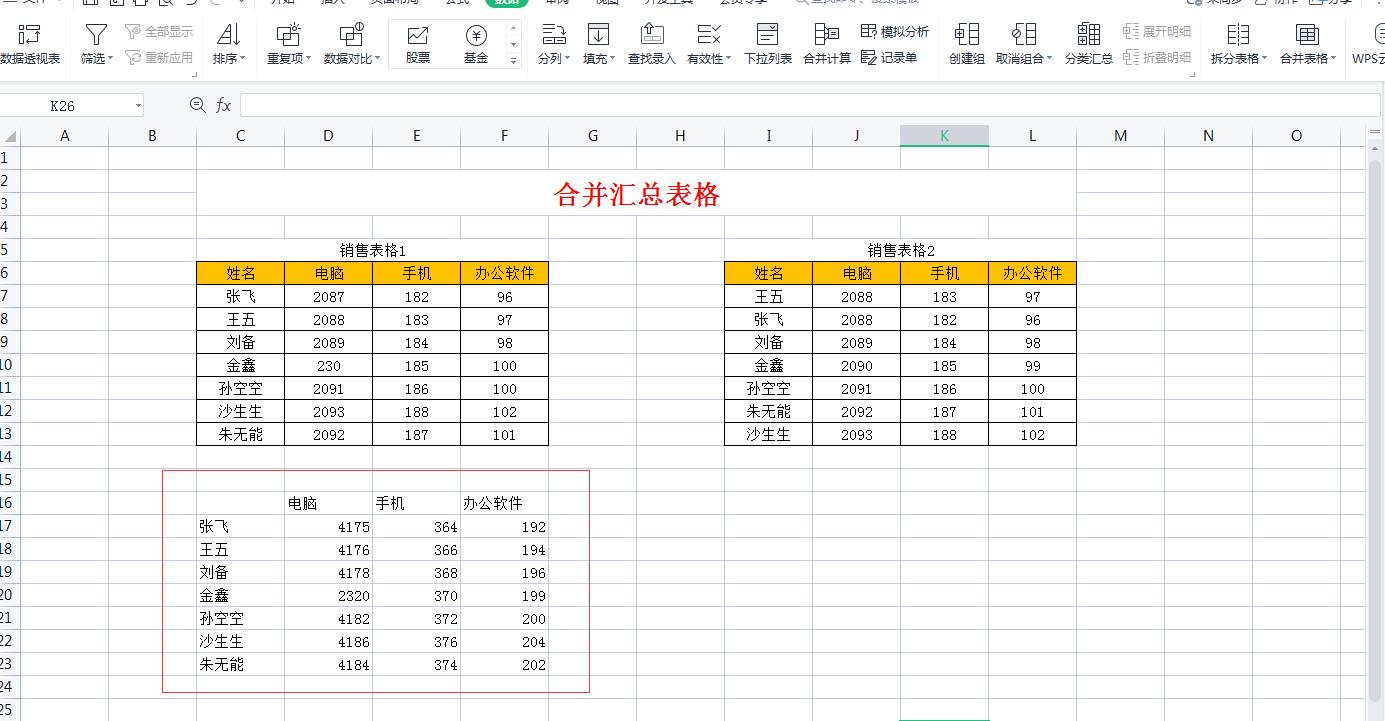Click 展开明细 to expand details
Viewport: 1385px width, 721px height.
point(1157,32)
